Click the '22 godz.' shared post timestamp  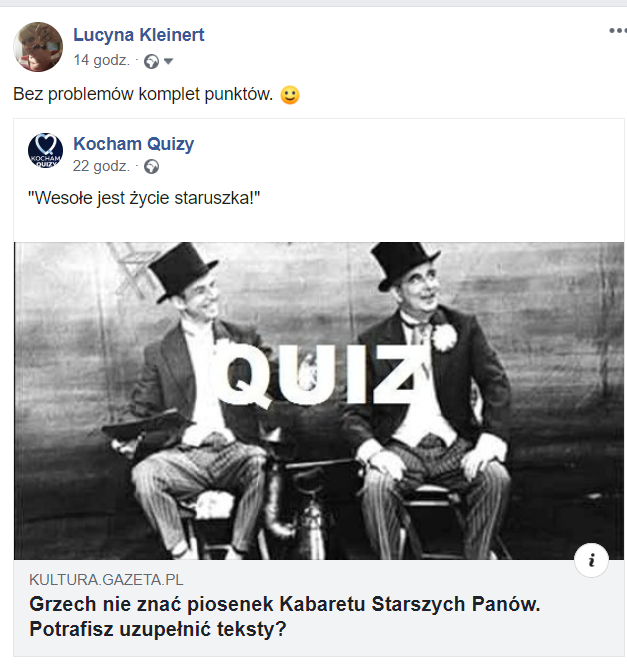(x=101, y=166)
